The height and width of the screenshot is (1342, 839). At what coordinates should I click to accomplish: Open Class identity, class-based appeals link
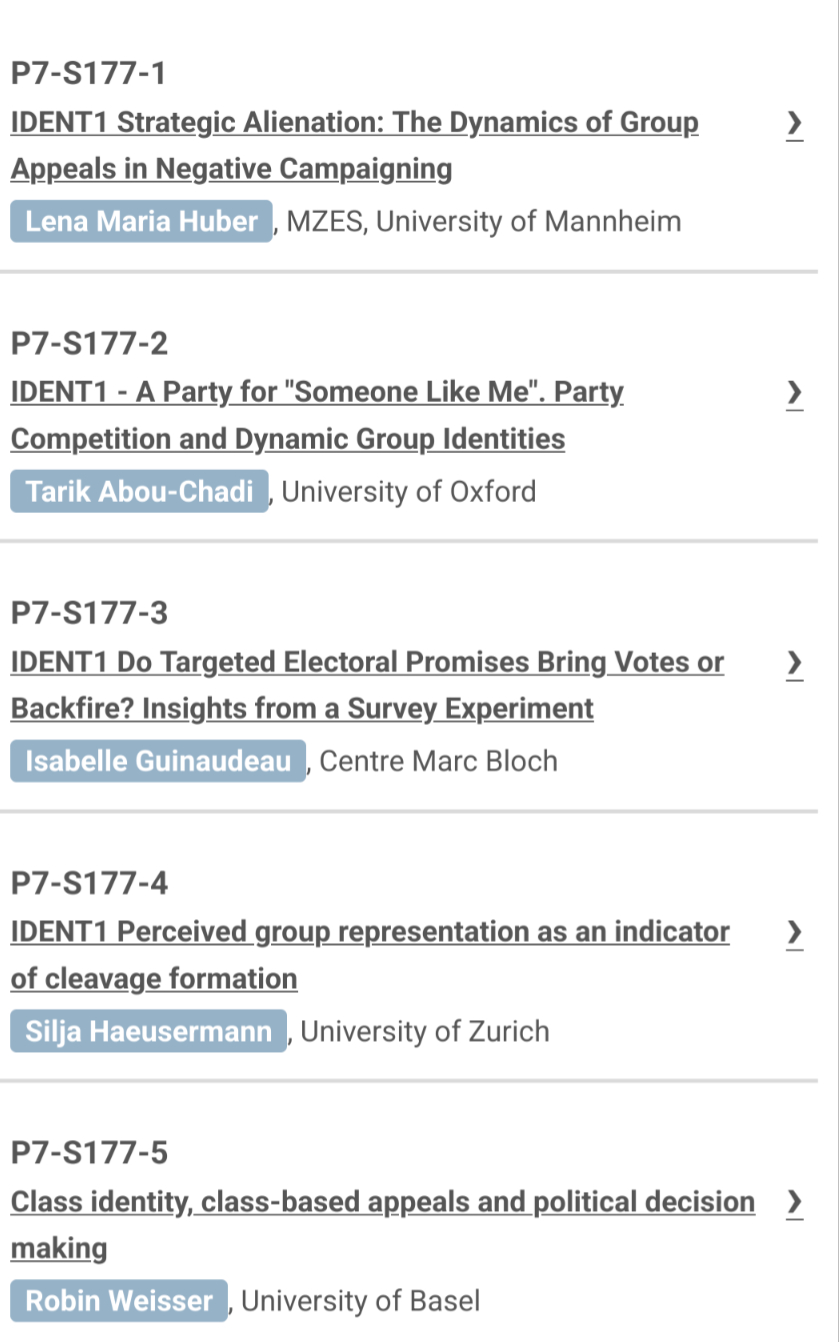pos(382,1202)
